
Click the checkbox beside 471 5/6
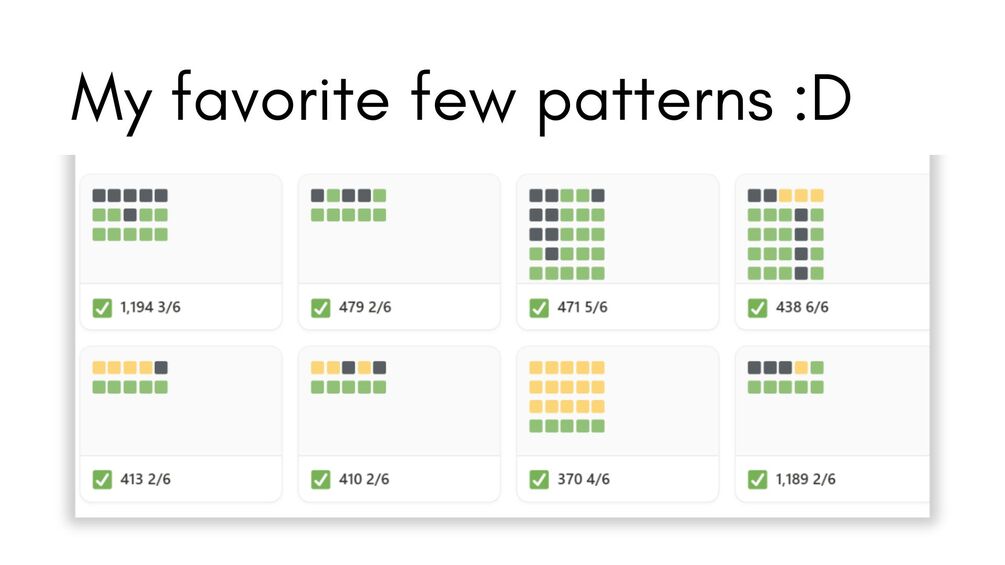tap(539, 308)
